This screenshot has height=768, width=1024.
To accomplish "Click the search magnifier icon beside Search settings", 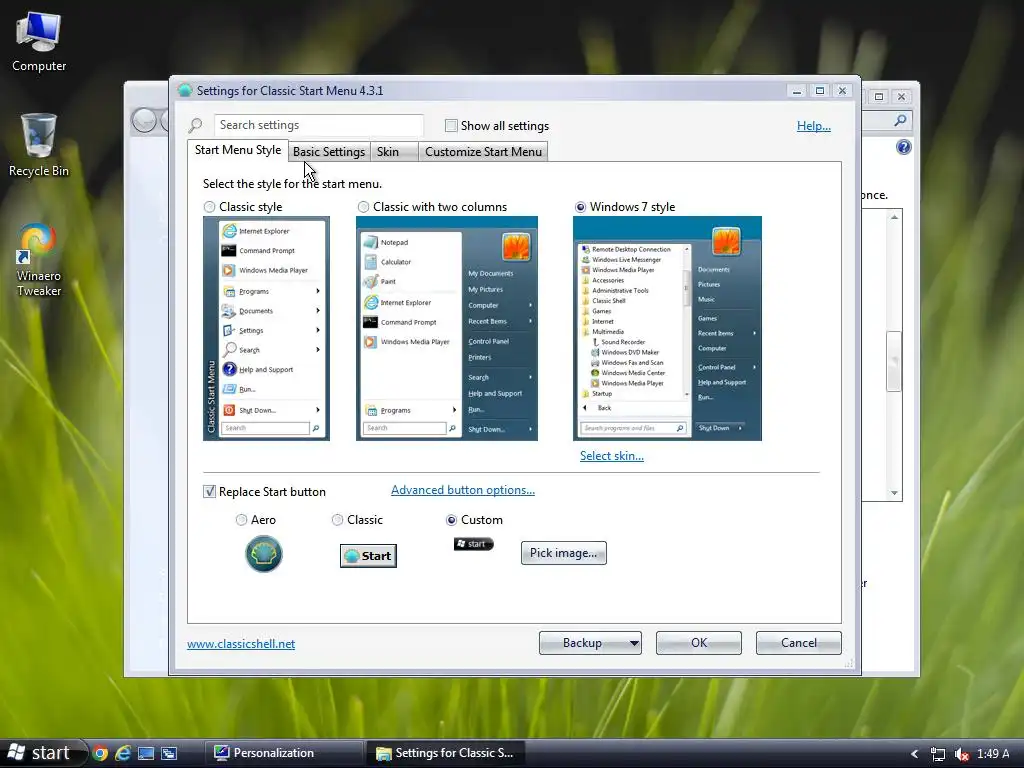I will tap(195, 125).
